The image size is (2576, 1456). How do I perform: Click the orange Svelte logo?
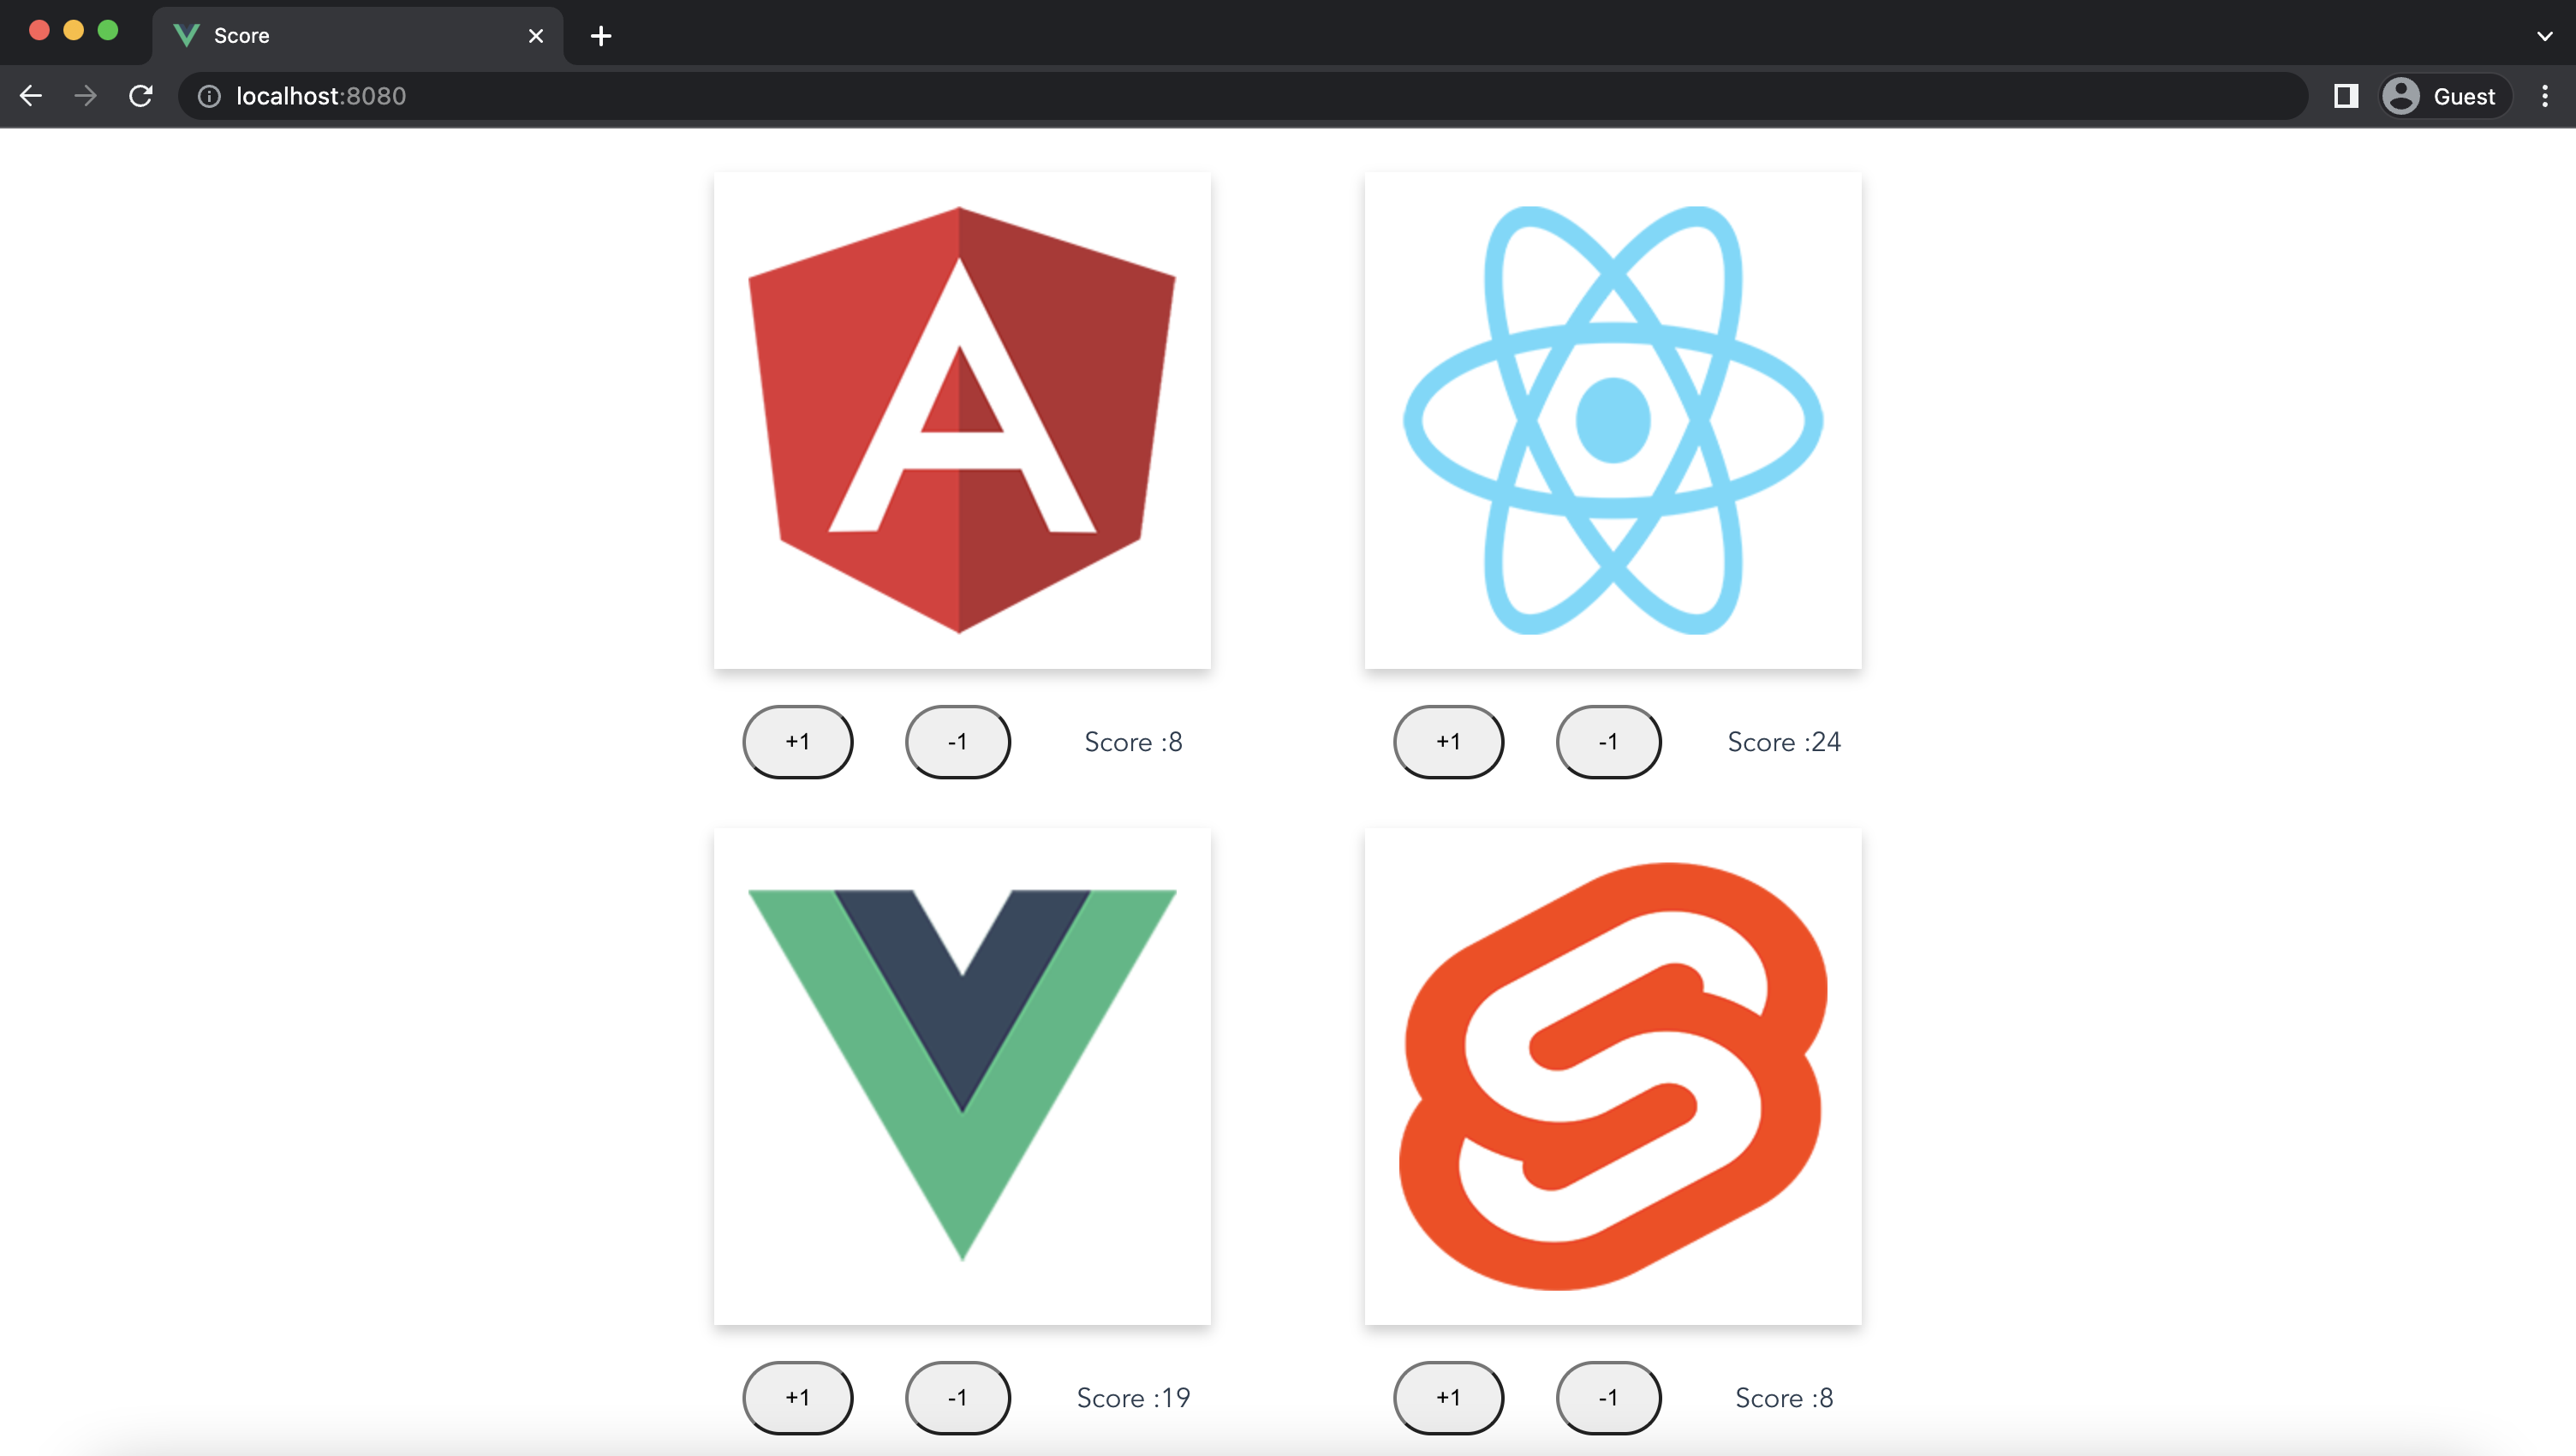pos(1612,1075)
